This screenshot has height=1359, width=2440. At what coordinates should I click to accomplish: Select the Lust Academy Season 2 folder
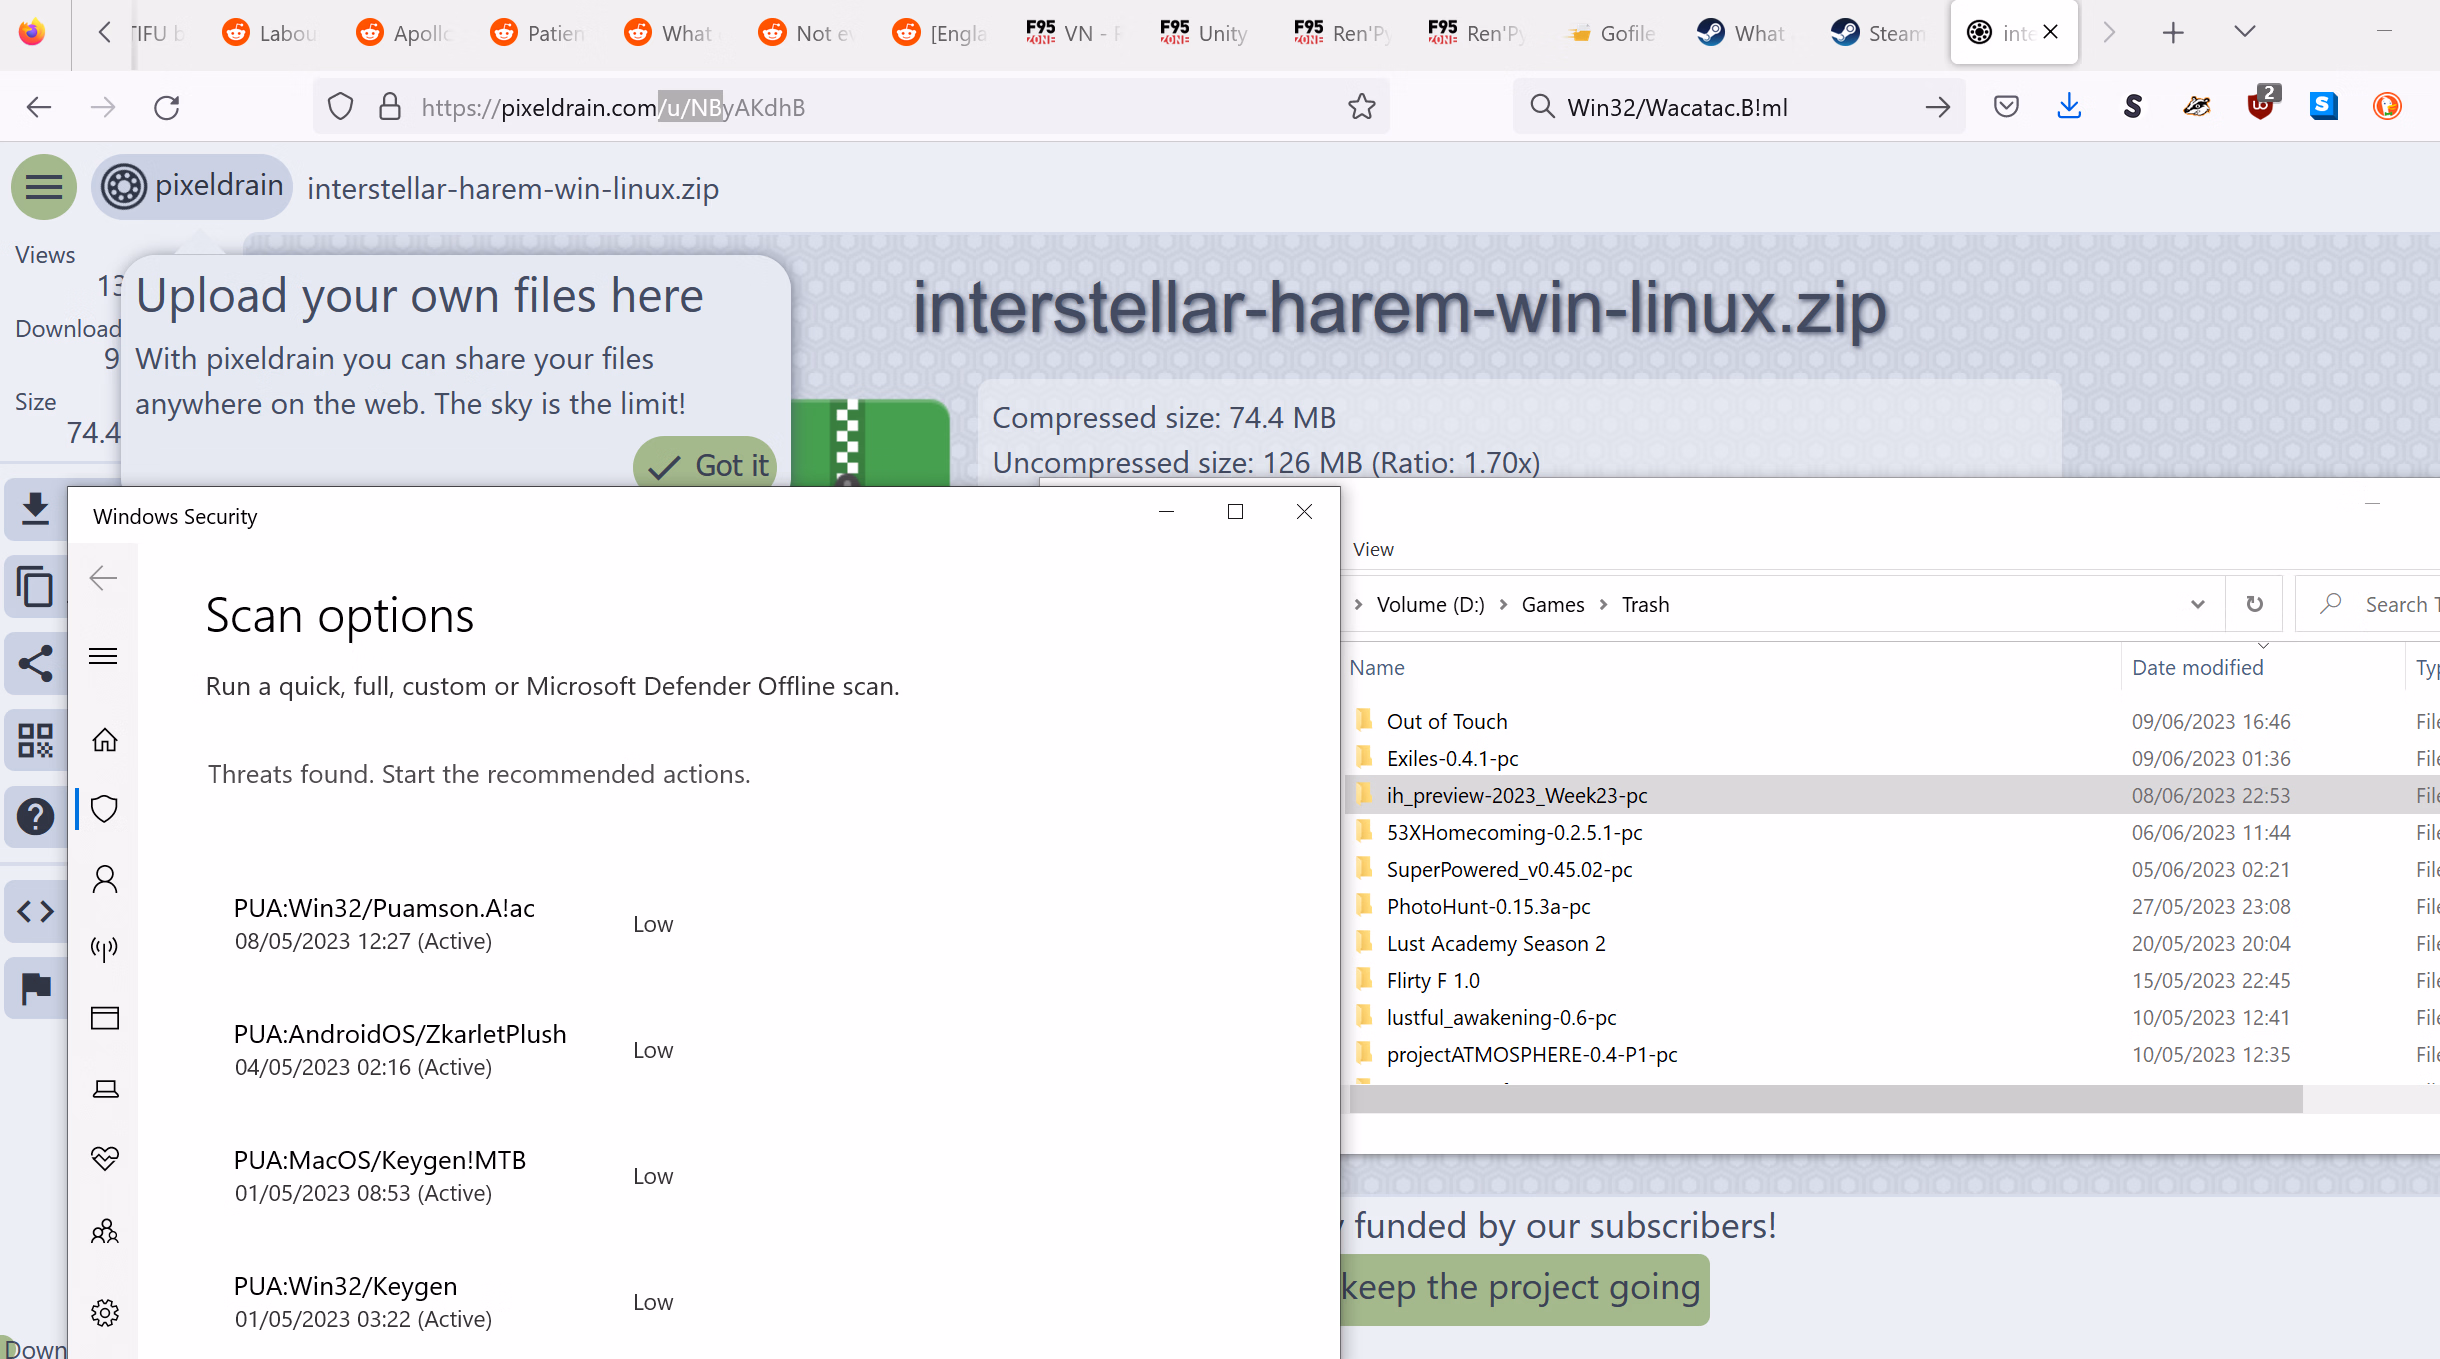tap(1496, 943)
